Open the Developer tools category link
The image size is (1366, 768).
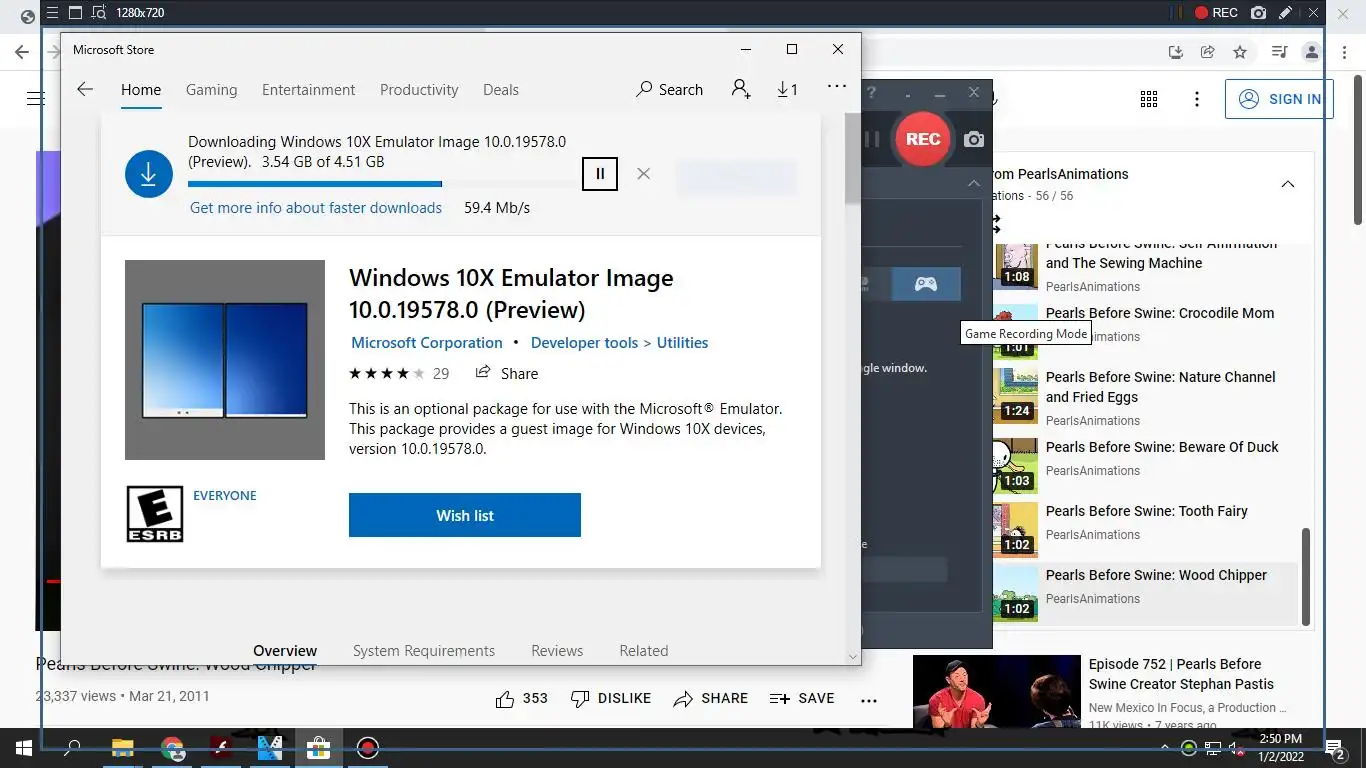point(584,342)
